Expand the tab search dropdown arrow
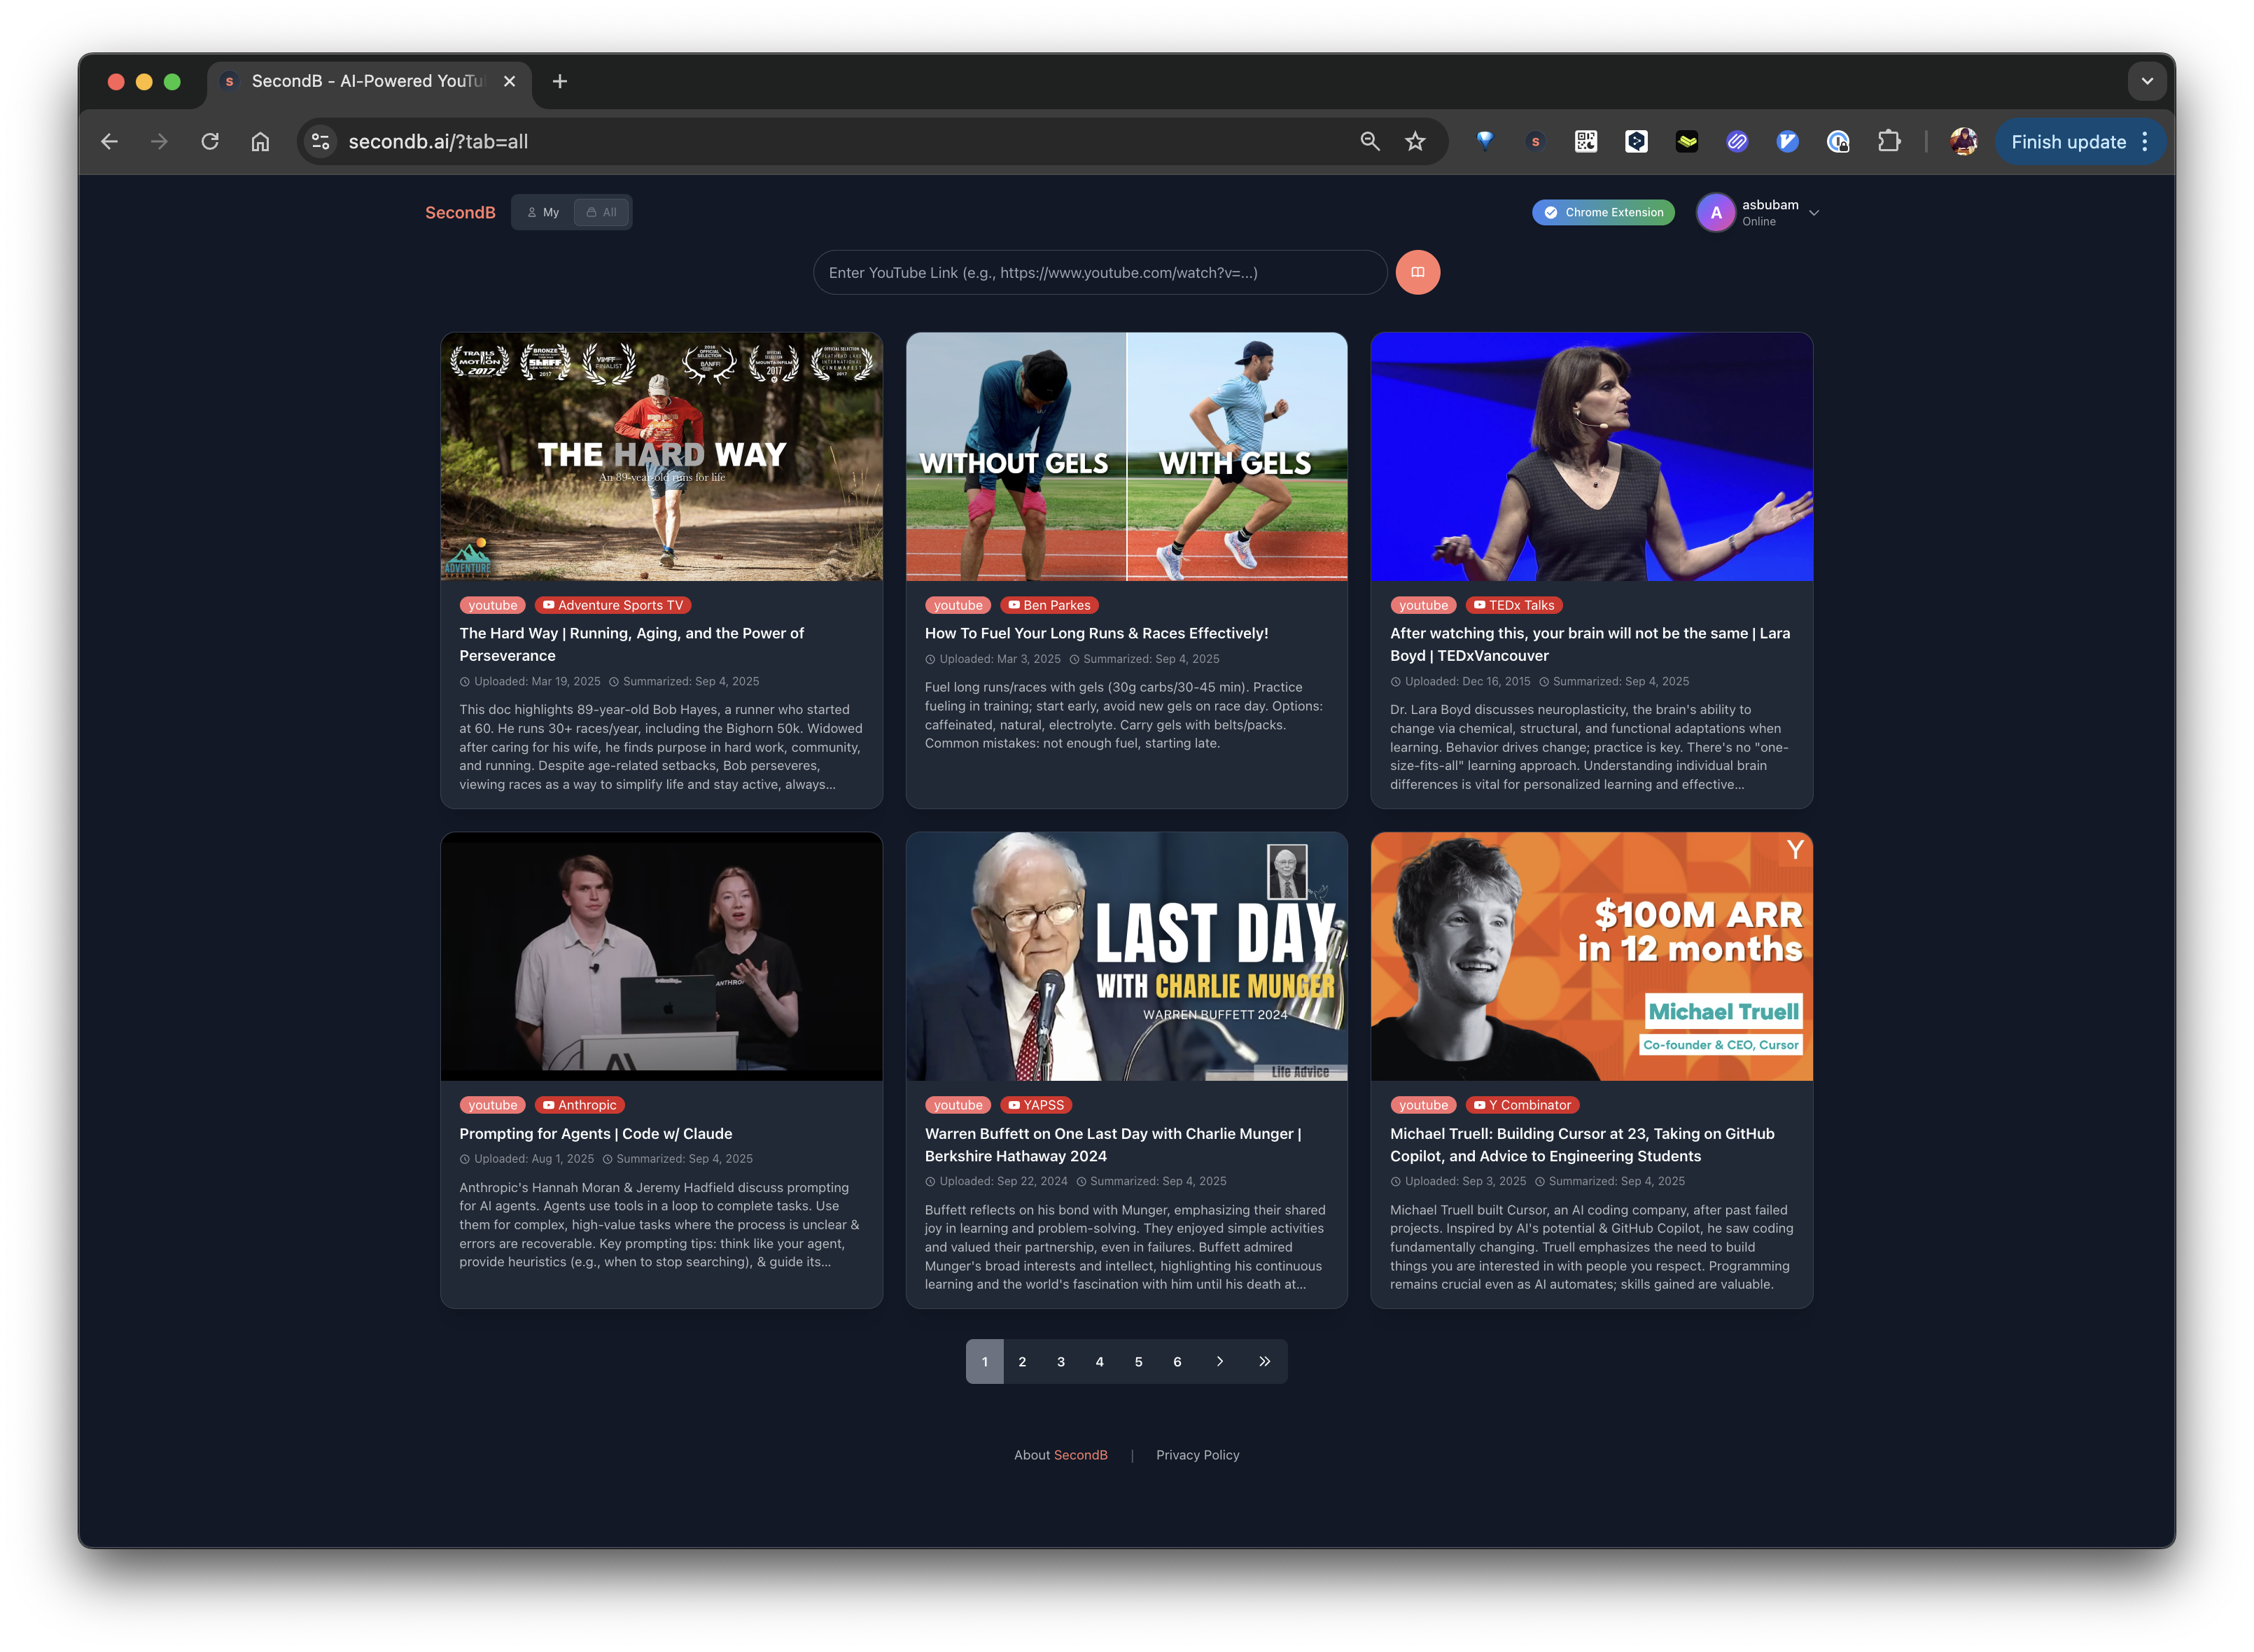The image size is (2254, 1652). 2147,81
